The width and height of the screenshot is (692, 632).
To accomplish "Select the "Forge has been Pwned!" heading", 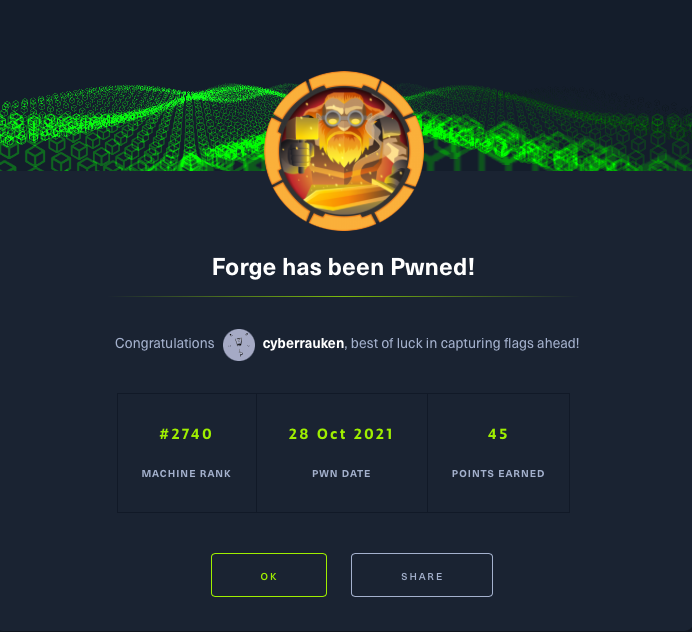I will (343, 267).
